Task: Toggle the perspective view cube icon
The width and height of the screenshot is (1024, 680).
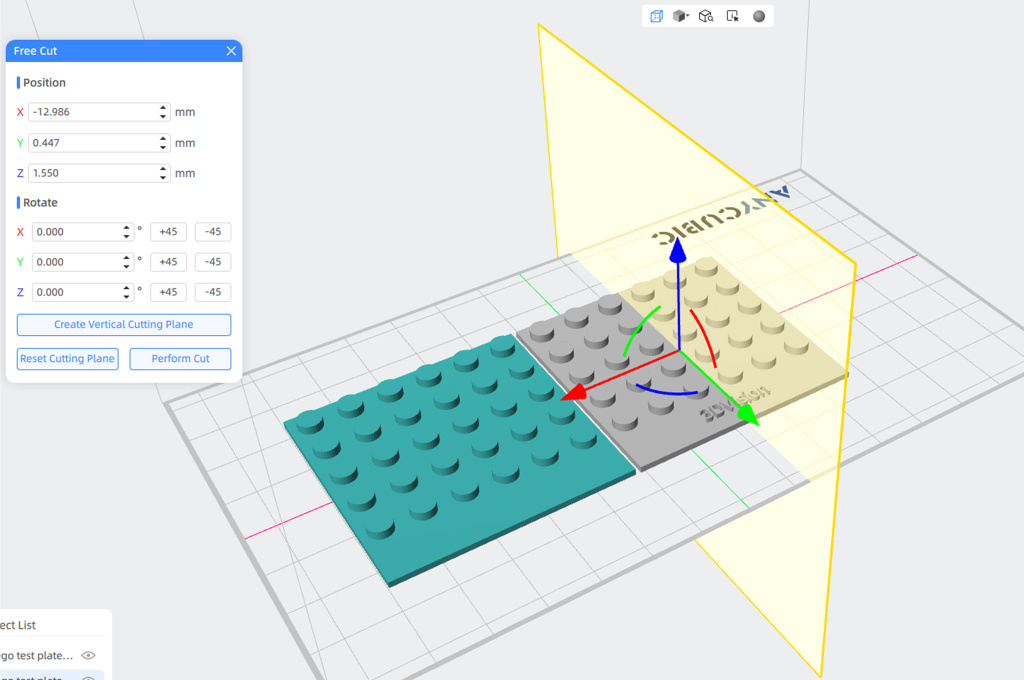Action: [656, 16]
